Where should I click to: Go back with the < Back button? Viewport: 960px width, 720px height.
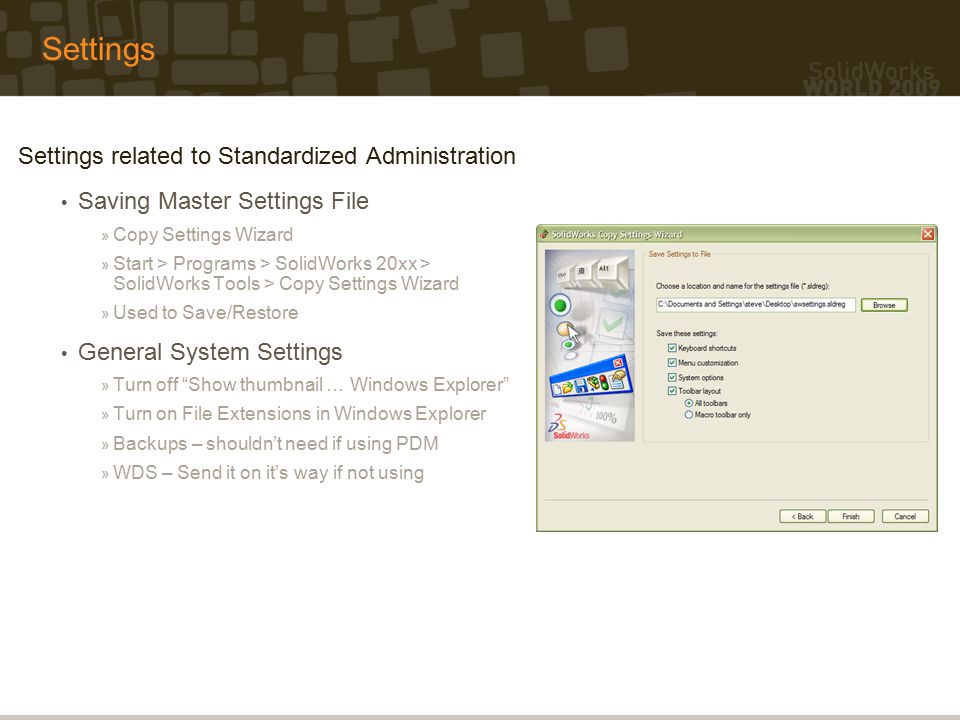[x=802, y=516]
